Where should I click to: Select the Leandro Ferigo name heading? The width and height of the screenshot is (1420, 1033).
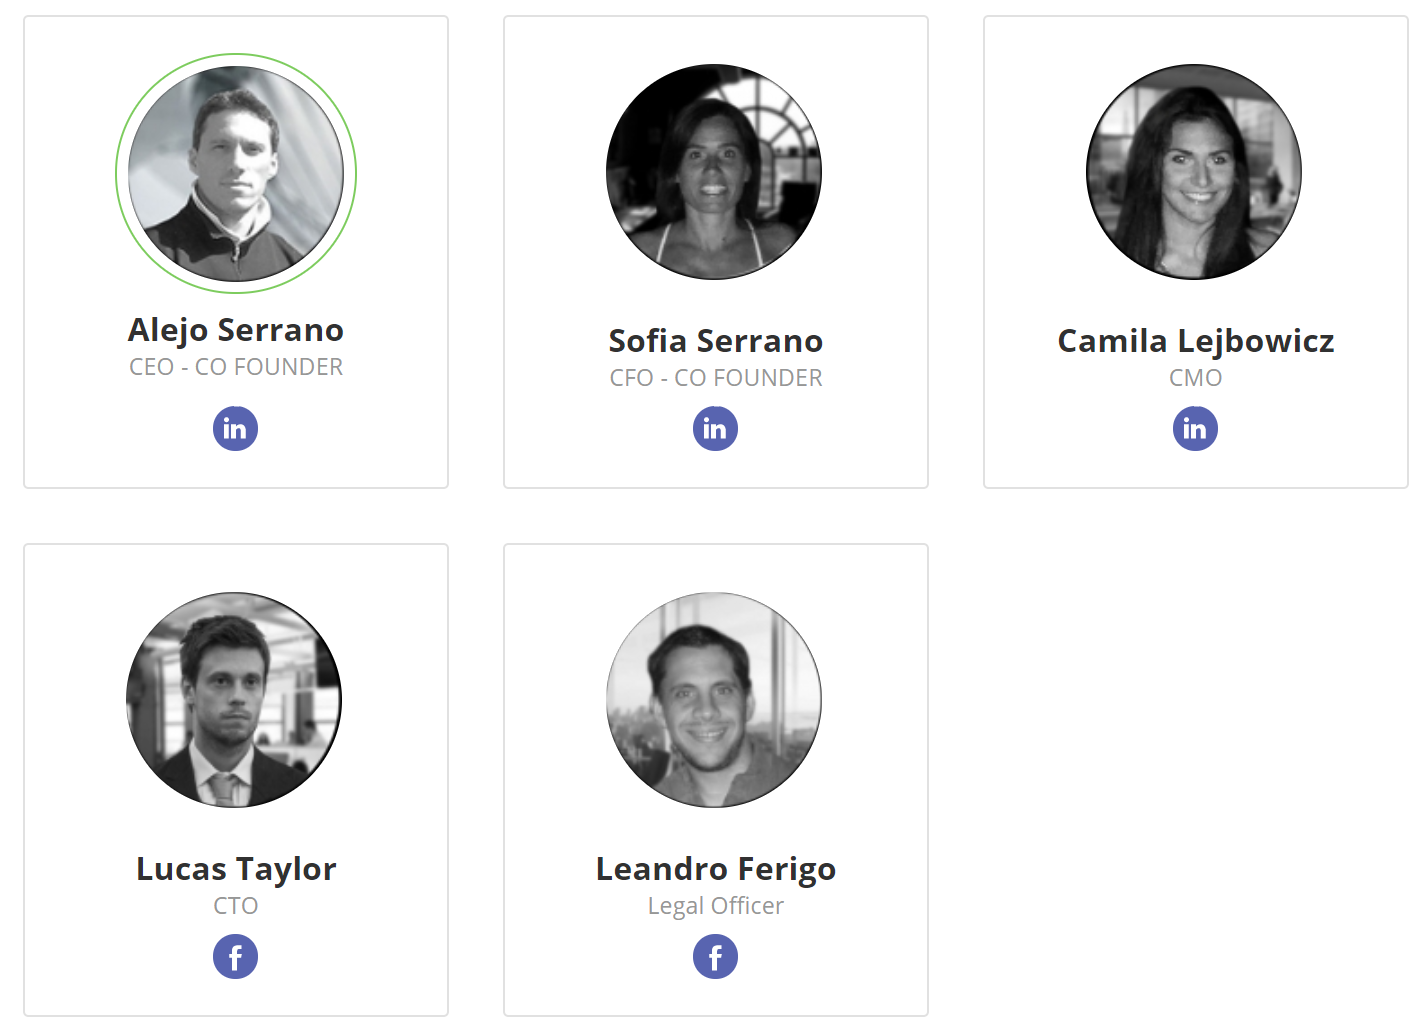[x=716, y=869]
